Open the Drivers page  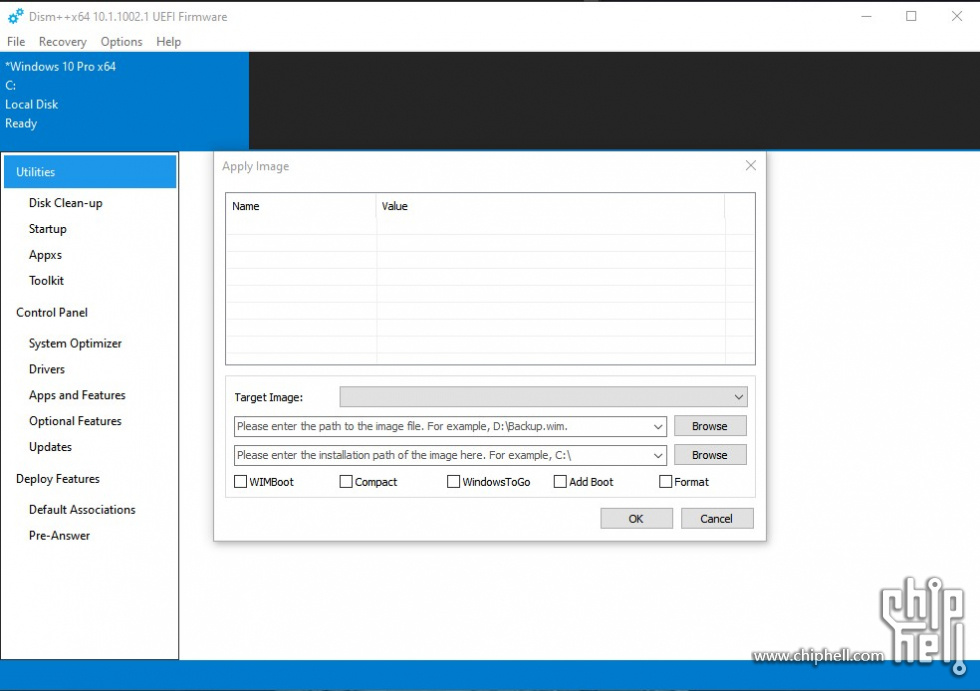click(x=47, y=369)
